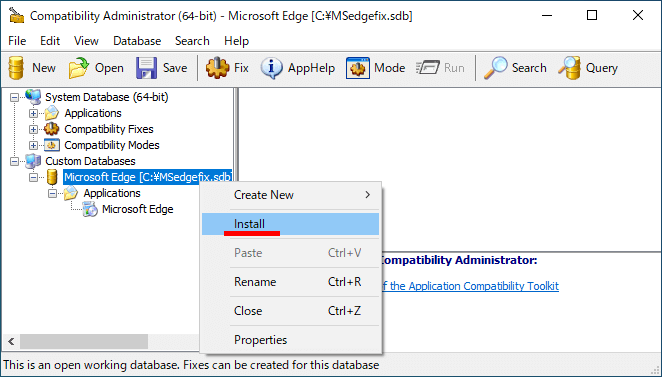
Task: Expand the Compatibility Fixes node
Action: [x=33, y=130]
